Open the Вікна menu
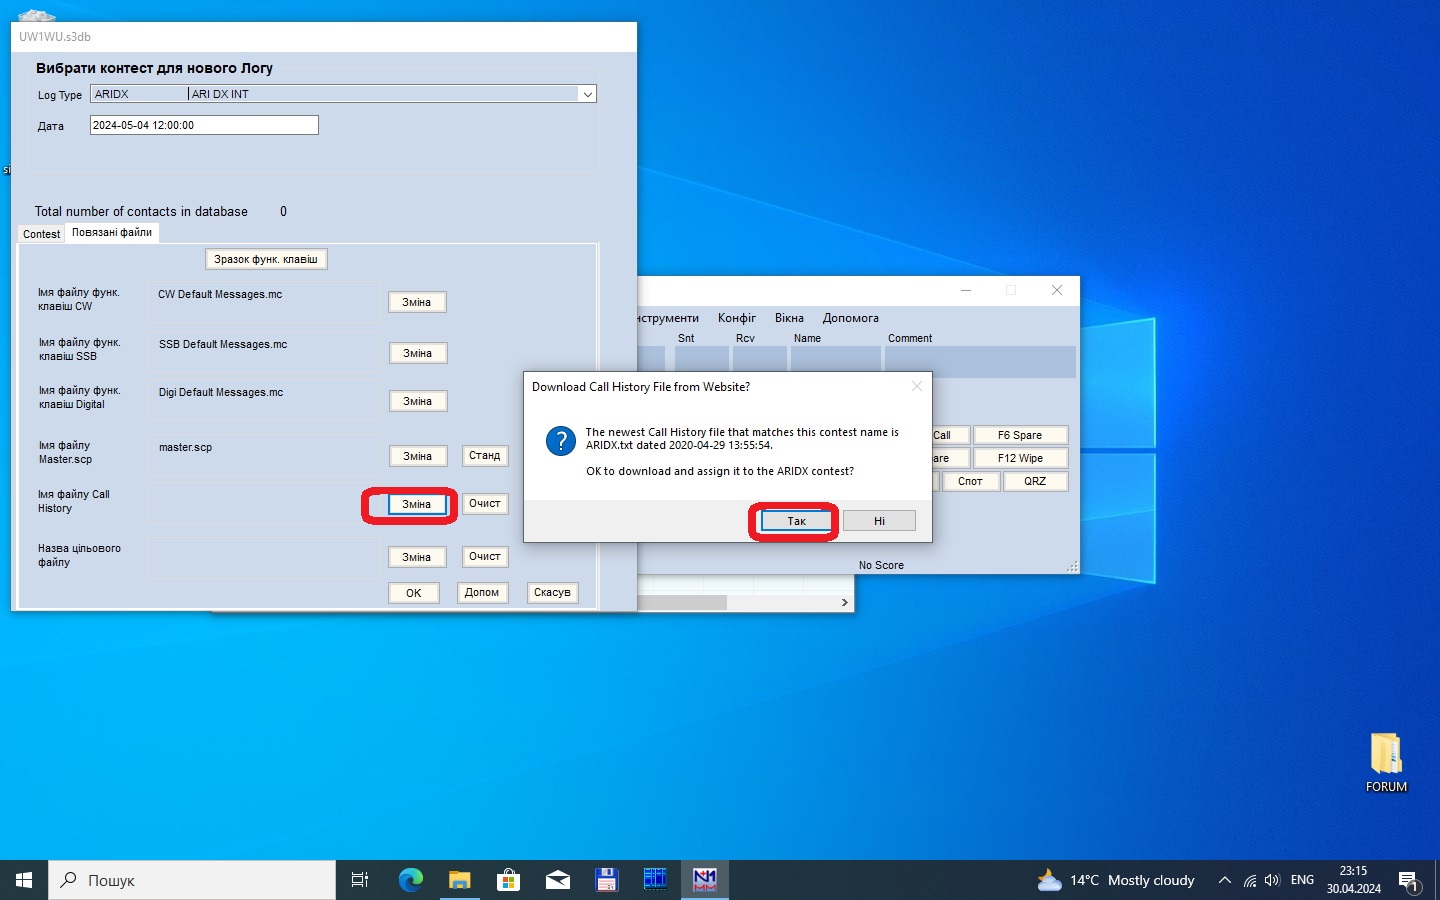The width and height of the screenshot is (1440, 900). point(789,318)
